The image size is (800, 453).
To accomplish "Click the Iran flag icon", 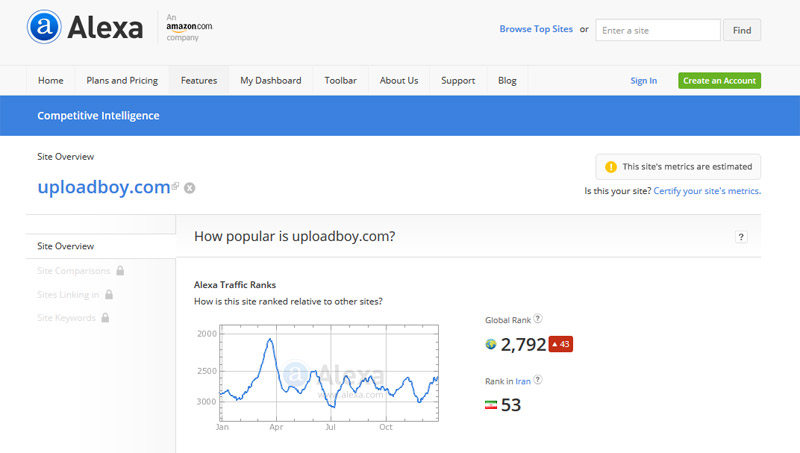I will (491, 405).
